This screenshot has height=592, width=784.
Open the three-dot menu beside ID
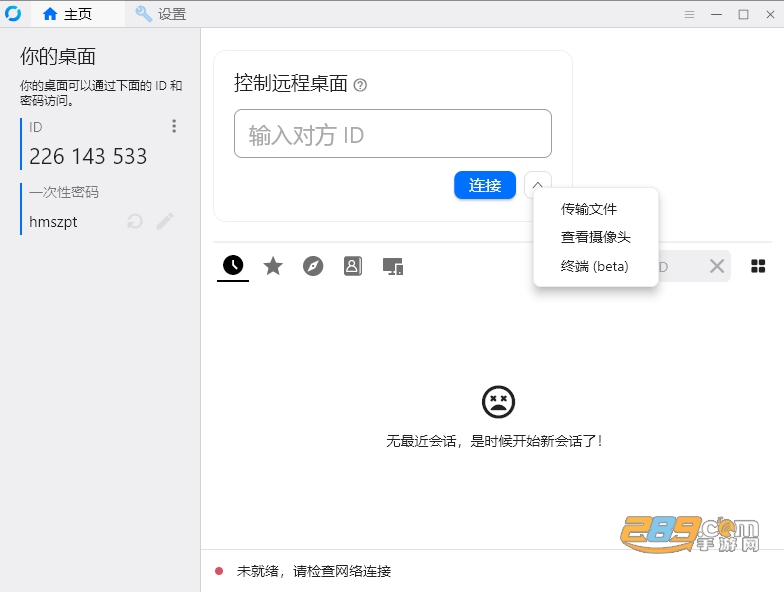pyautogui.click(x=174, y=126)
